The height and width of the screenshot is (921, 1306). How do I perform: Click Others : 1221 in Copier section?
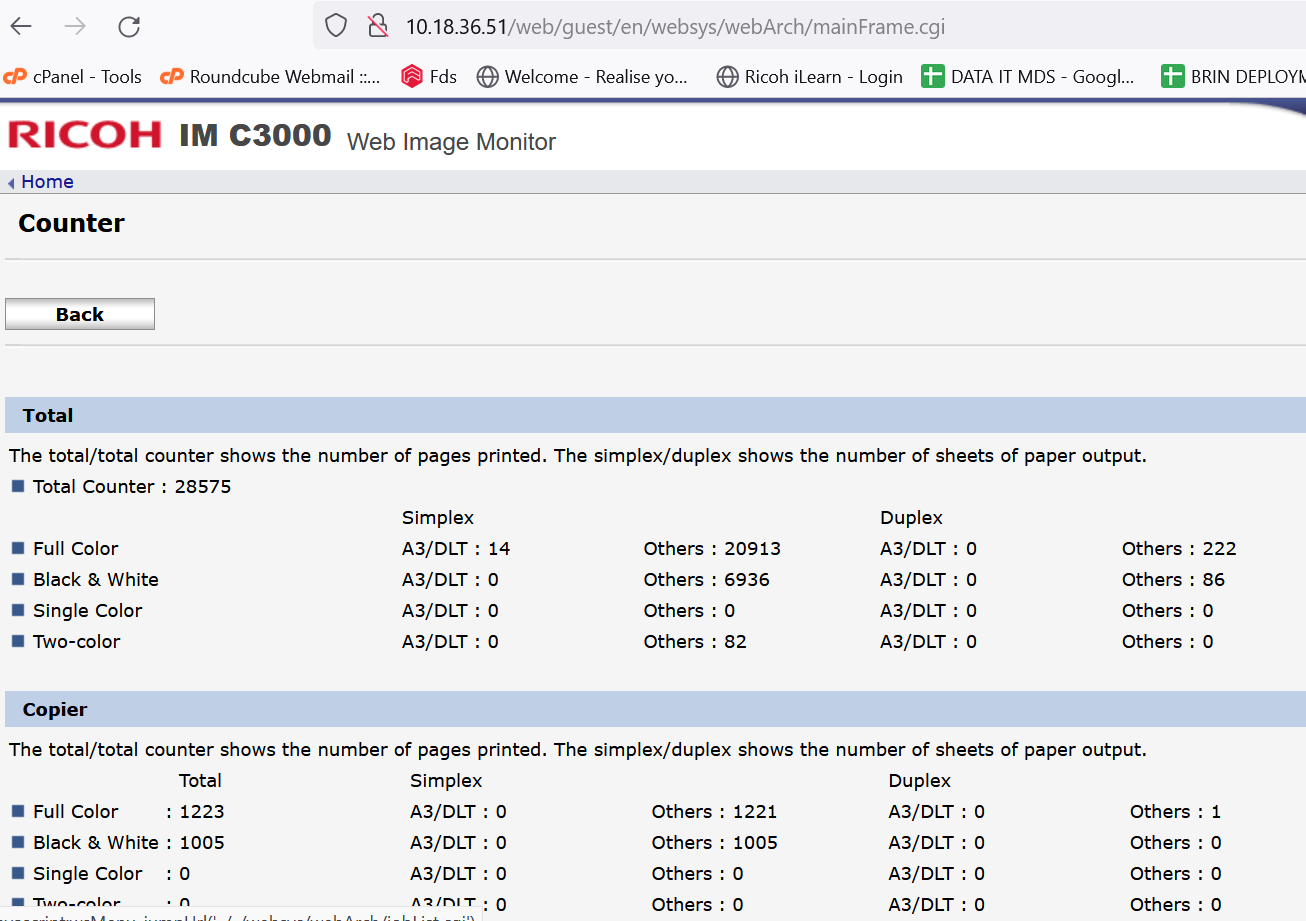714,812
